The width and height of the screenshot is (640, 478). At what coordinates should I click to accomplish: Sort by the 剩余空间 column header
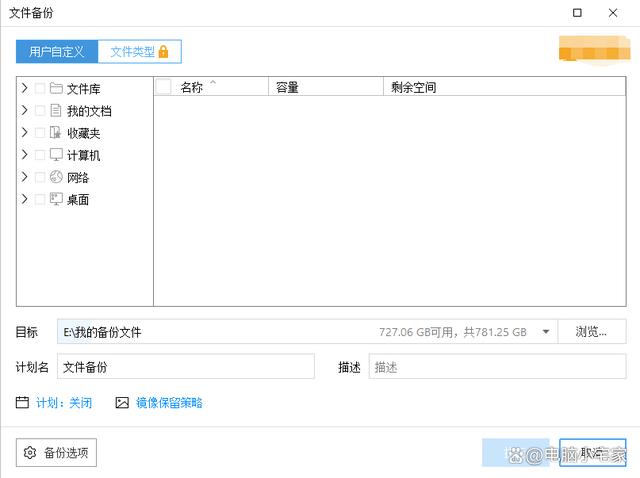click(x=504, y=87)
